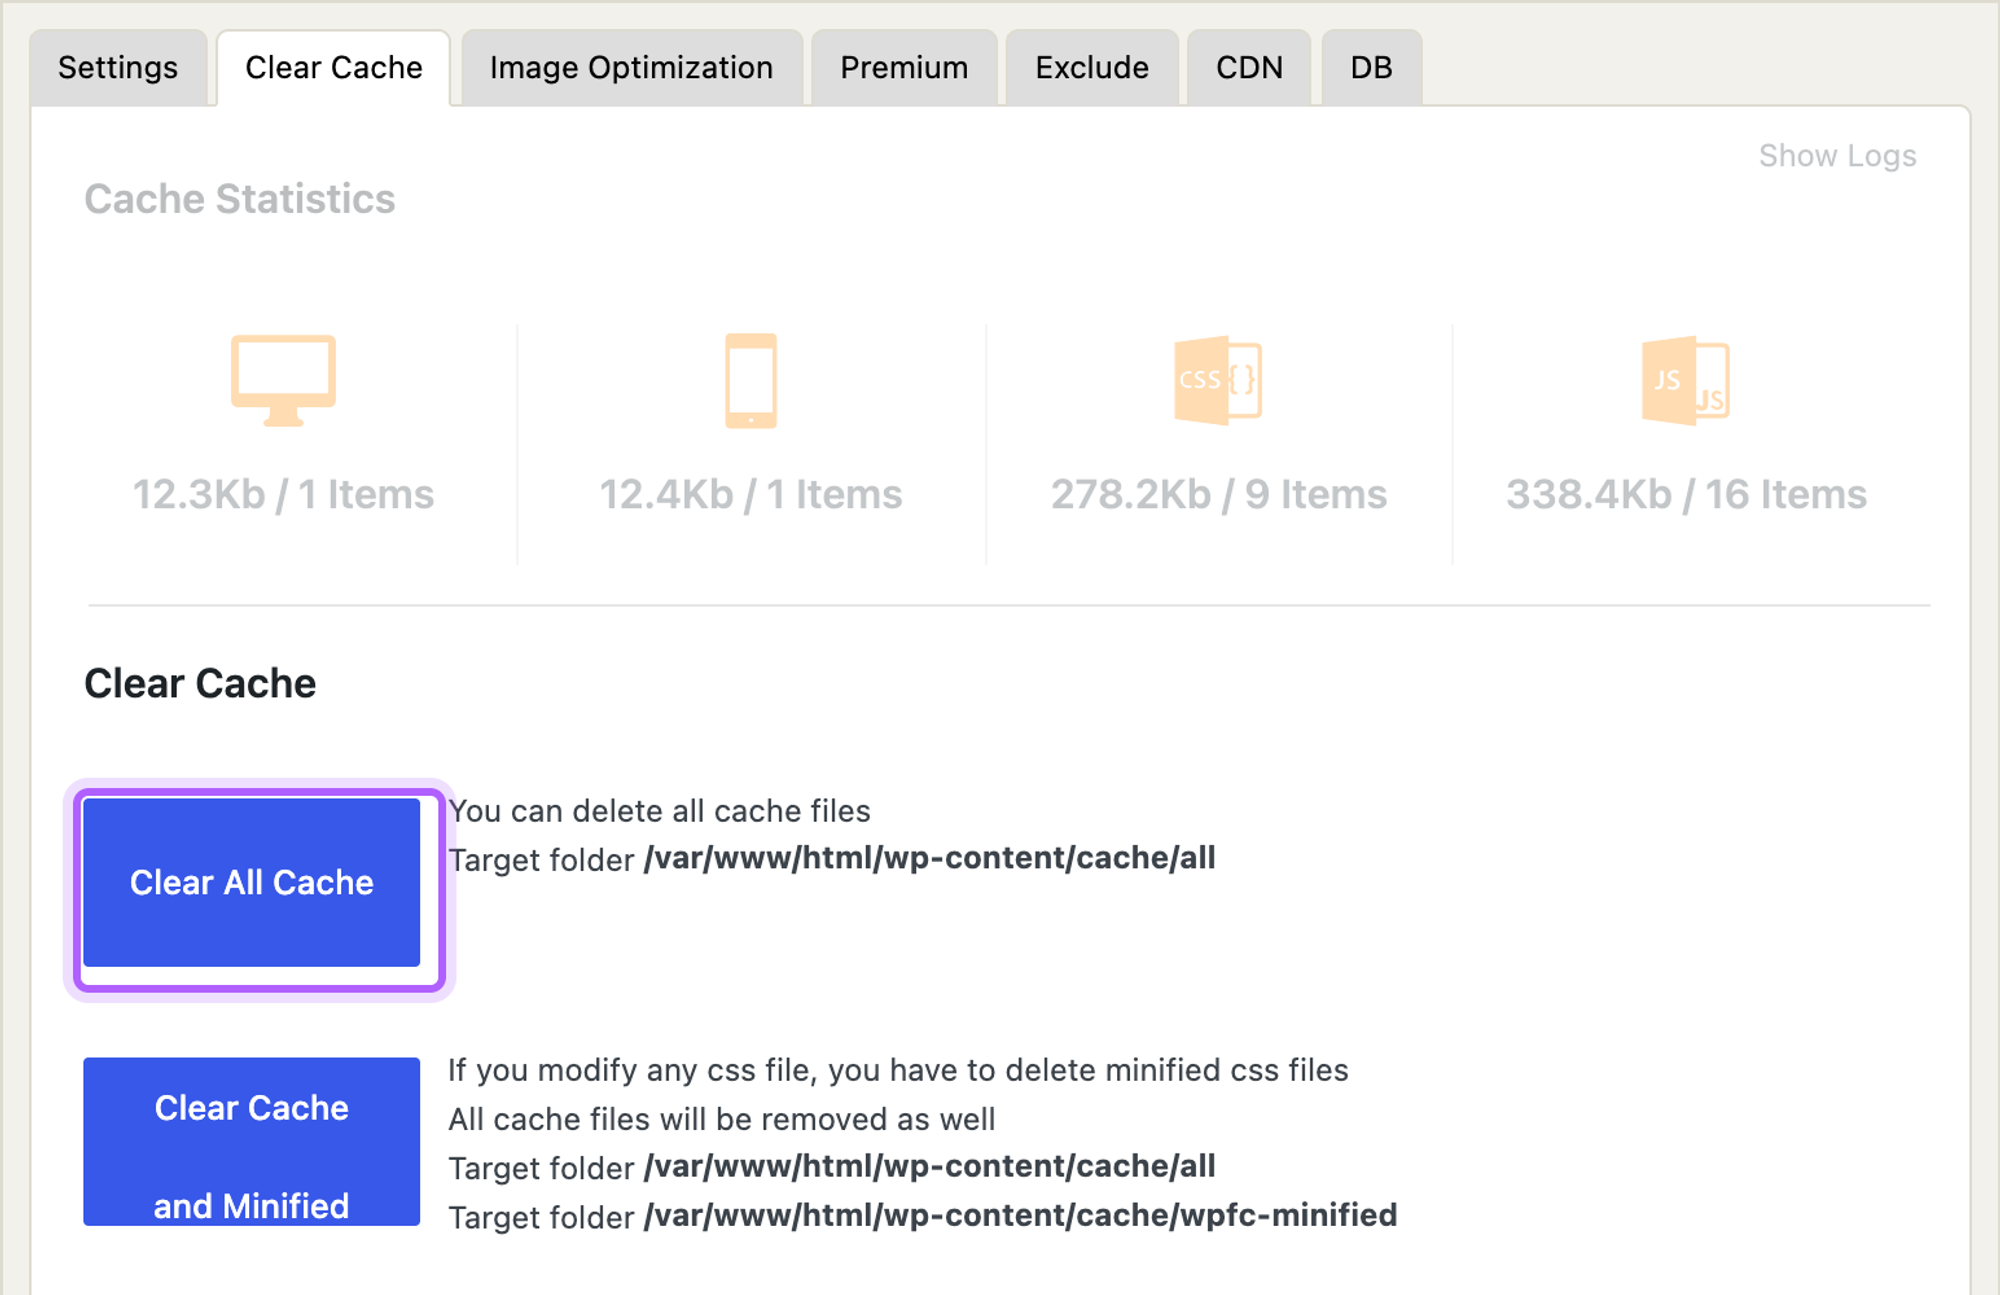Select the Clear Cache tab

334,68
